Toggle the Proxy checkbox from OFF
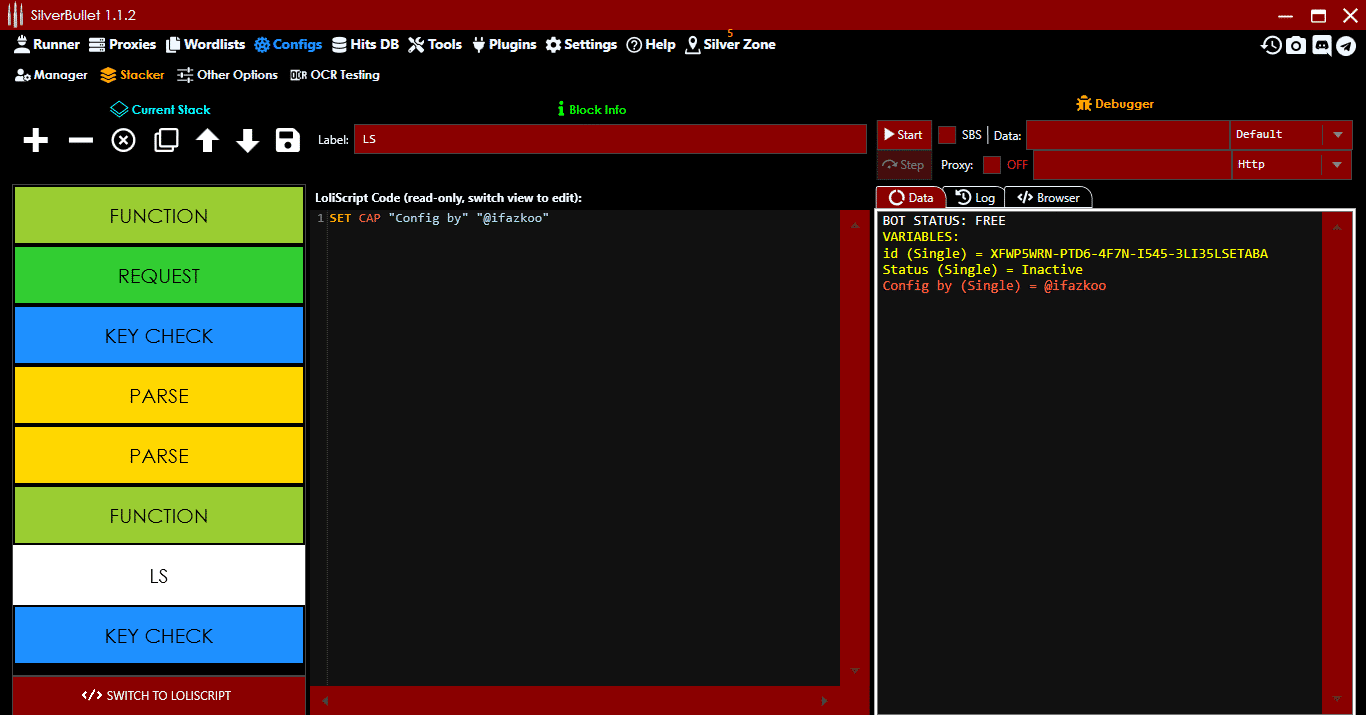The image size is (1366, 715). pyautogui.click(x=994, y=164)
